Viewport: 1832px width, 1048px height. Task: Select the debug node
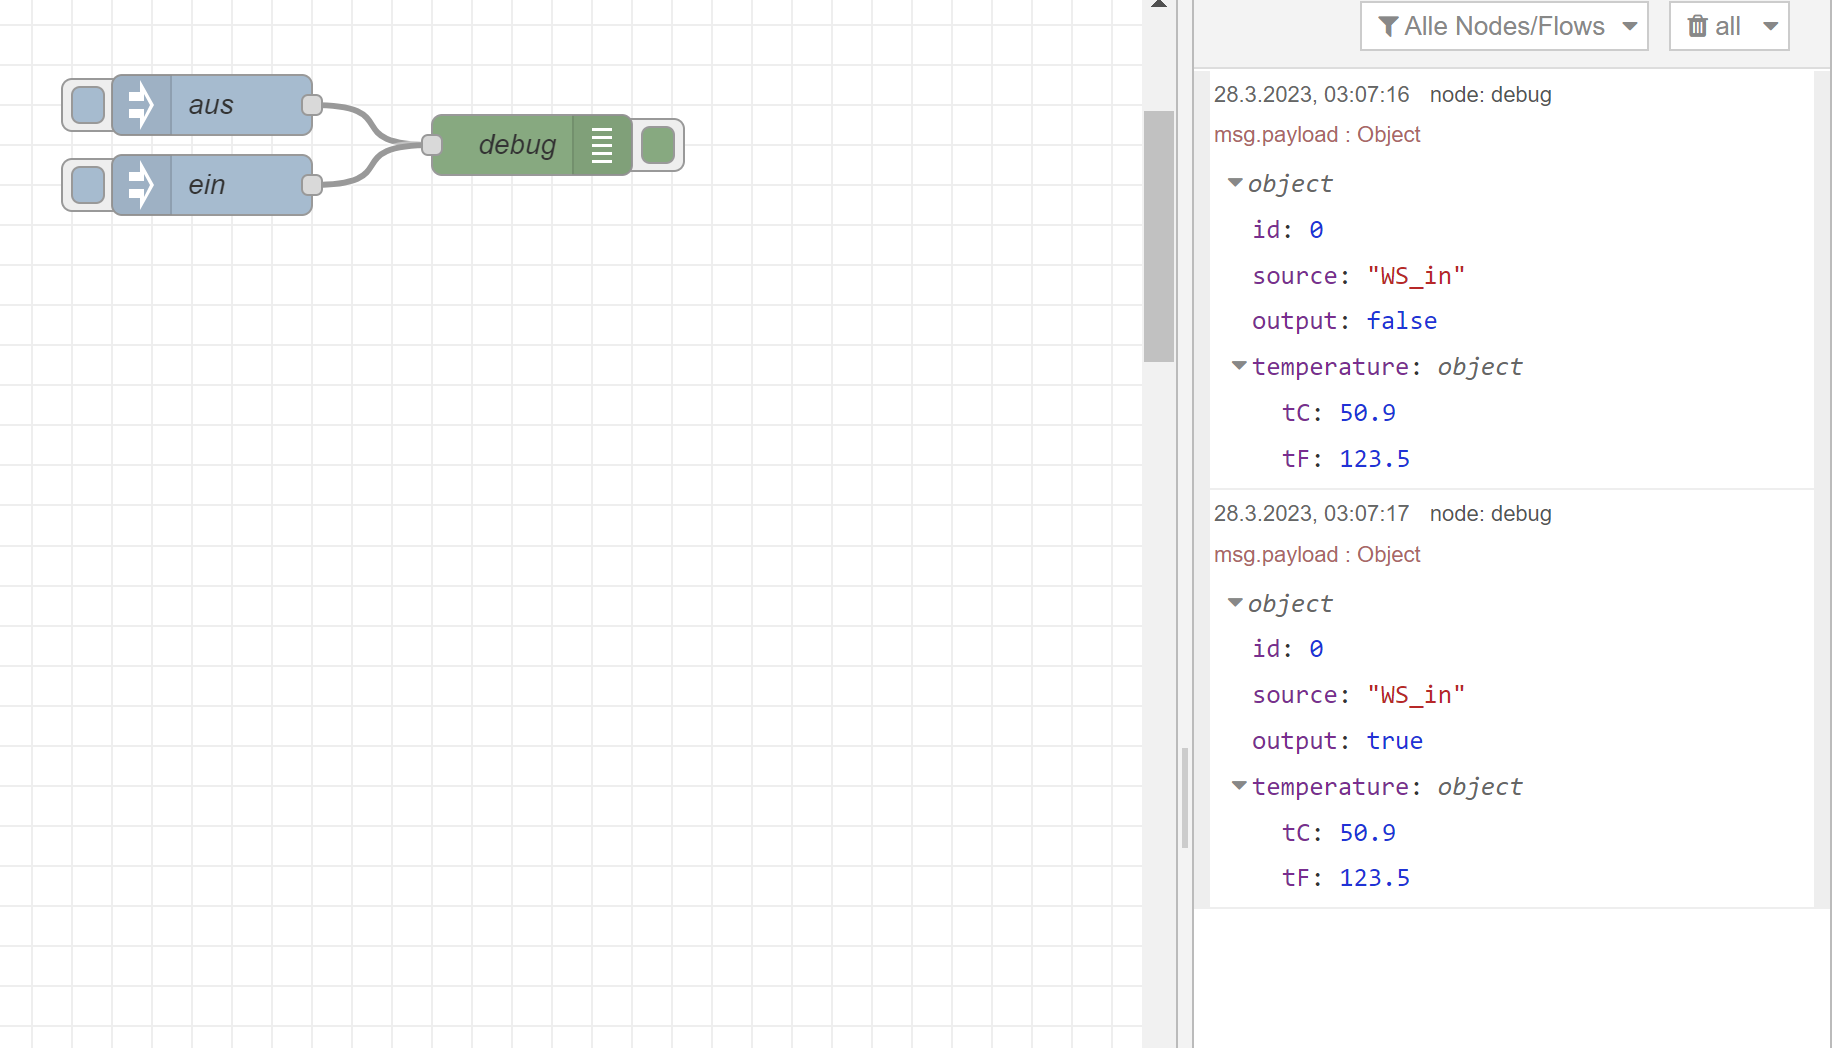click(532, 145)
